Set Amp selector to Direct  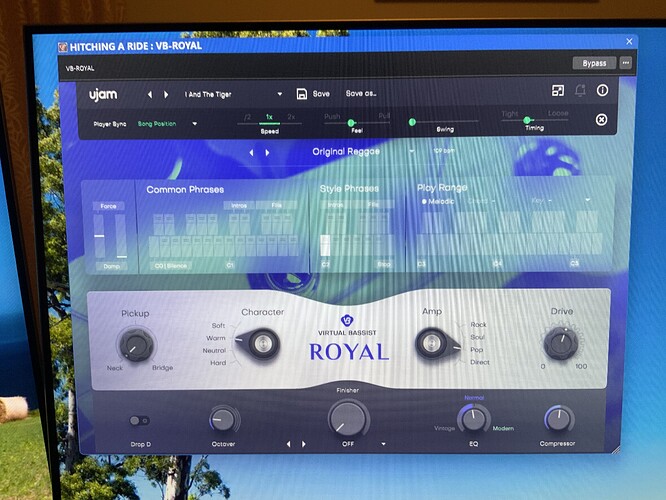click(480, 362)
